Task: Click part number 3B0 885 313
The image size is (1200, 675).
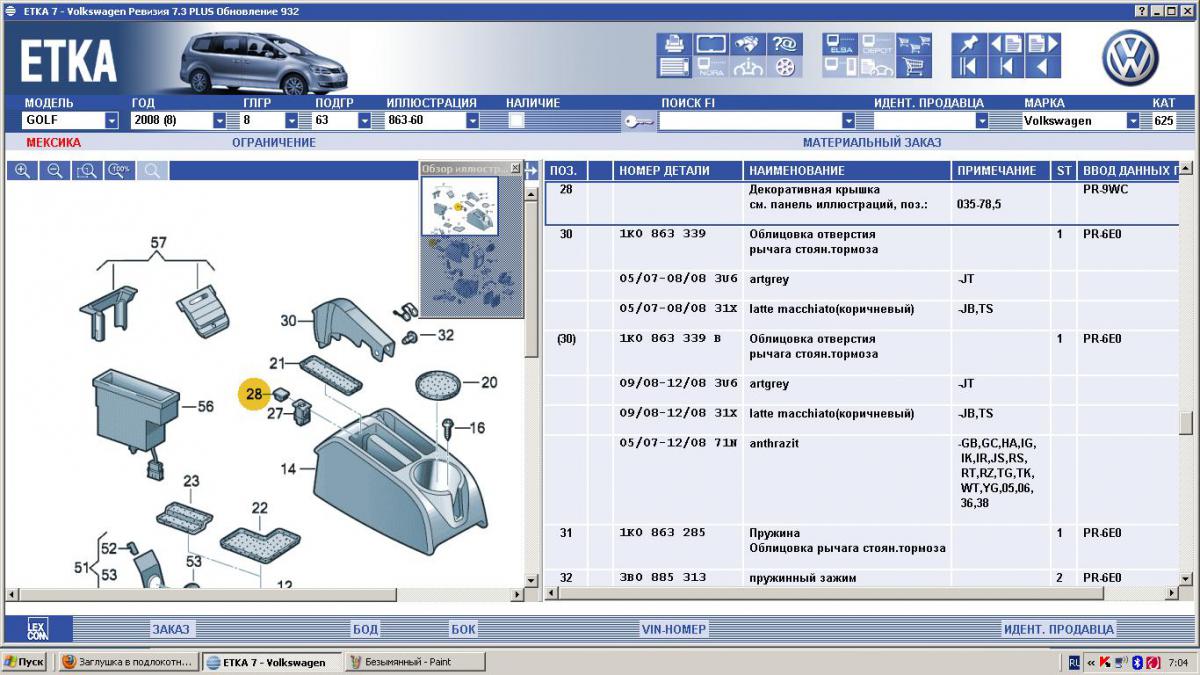Action: coord(662,577)
